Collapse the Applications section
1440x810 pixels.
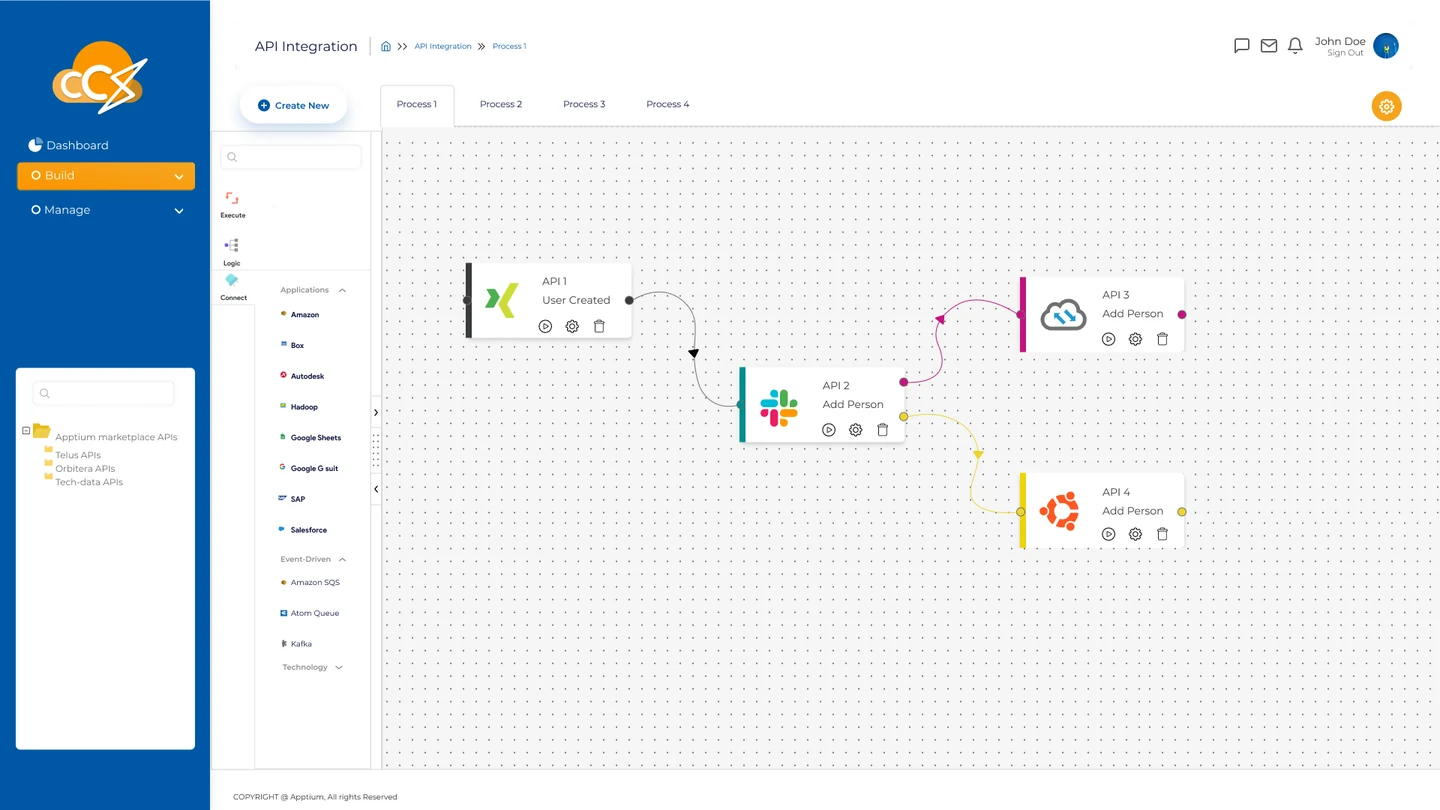click(x=342, y=290)
